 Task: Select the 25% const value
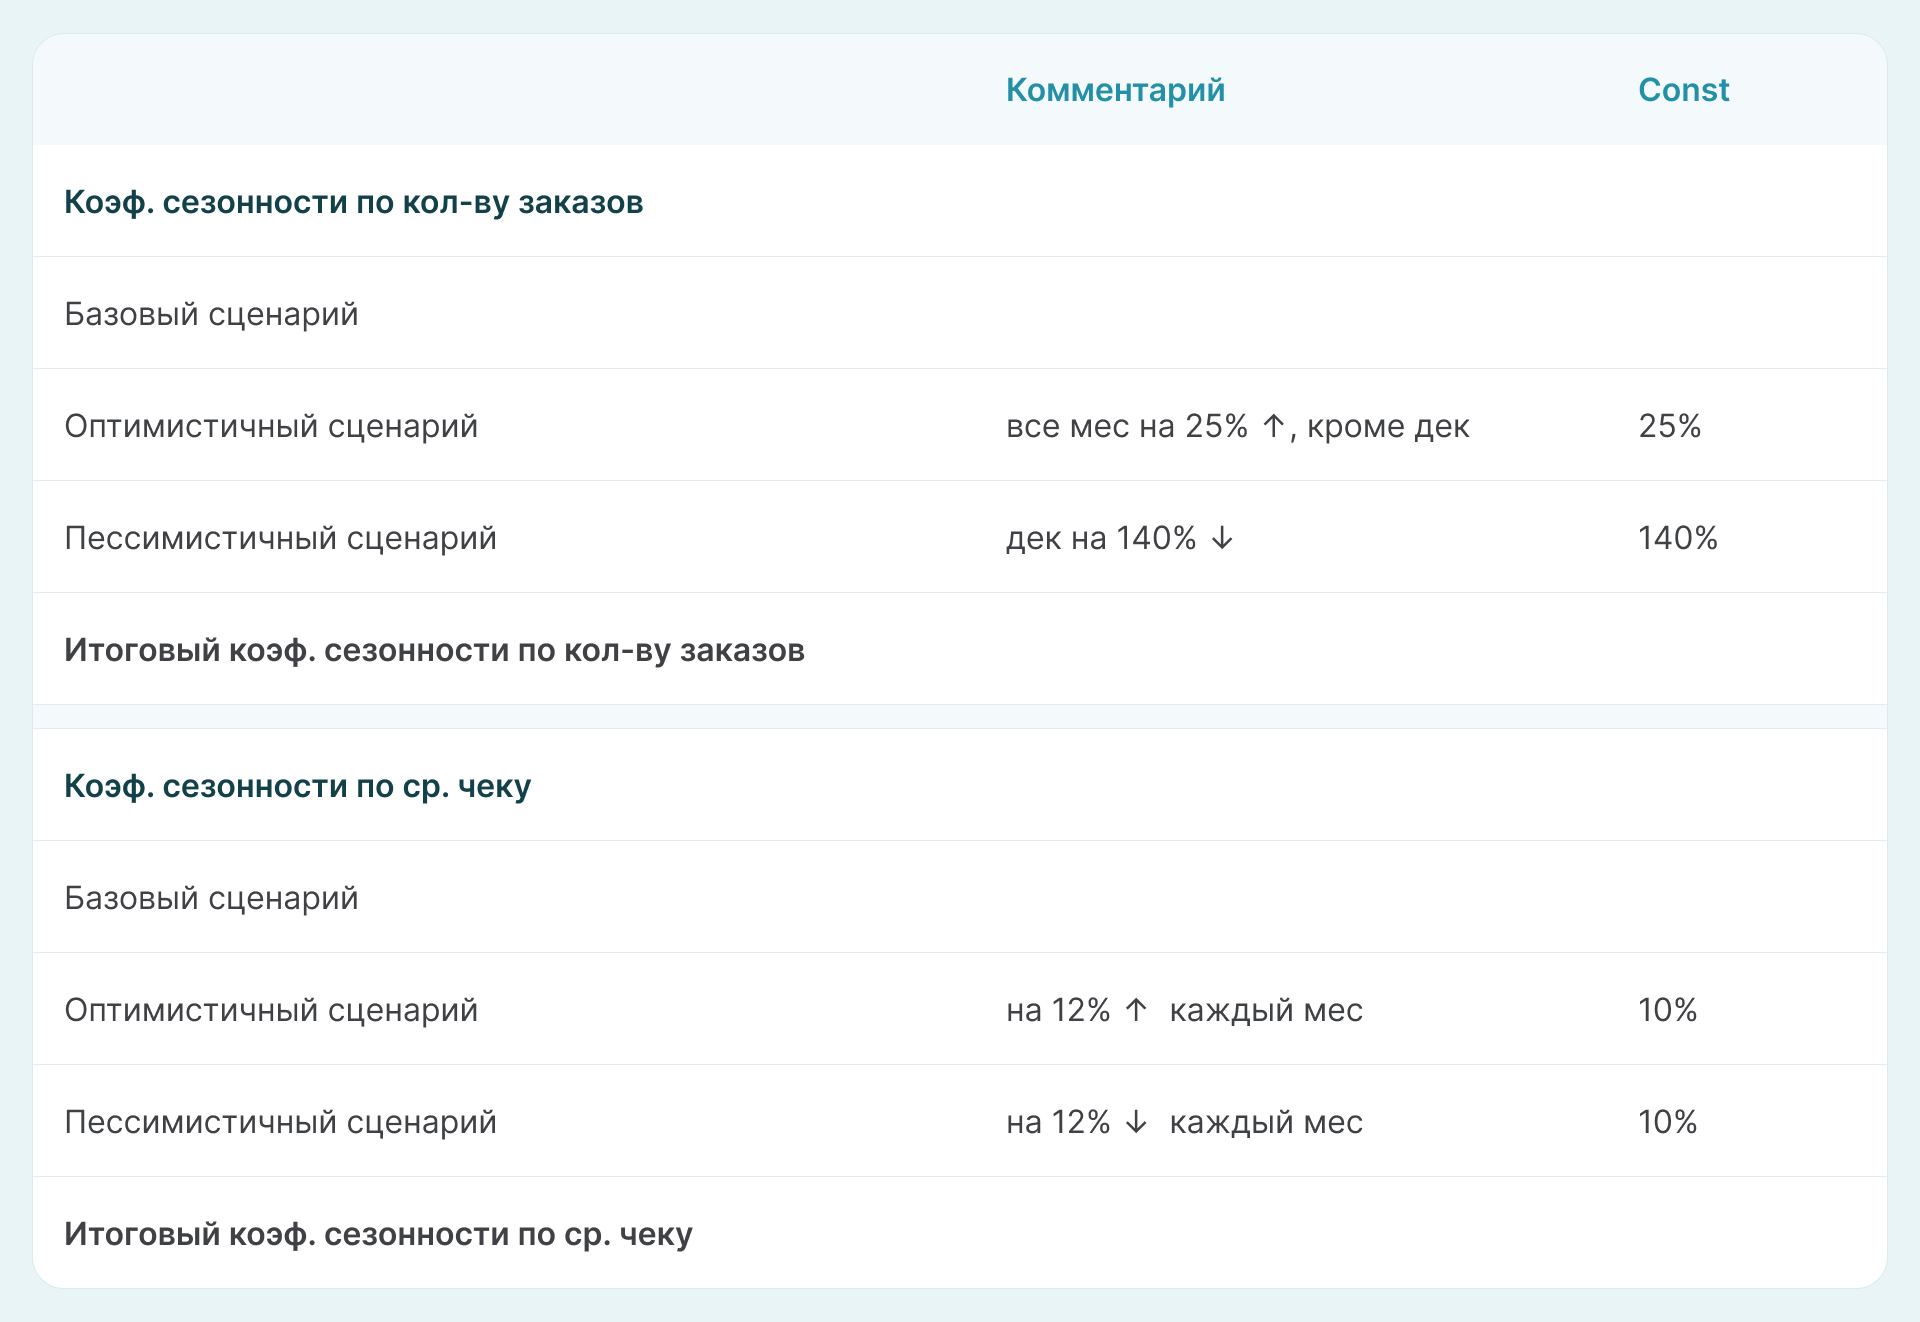click(1669, 426)
